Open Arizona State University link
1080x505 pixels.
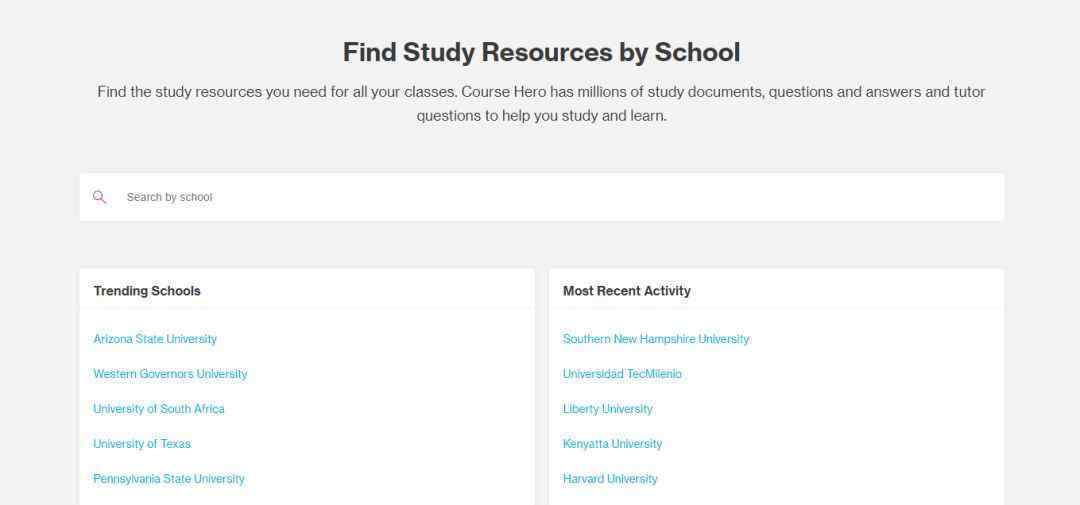(x=155, y=339)
